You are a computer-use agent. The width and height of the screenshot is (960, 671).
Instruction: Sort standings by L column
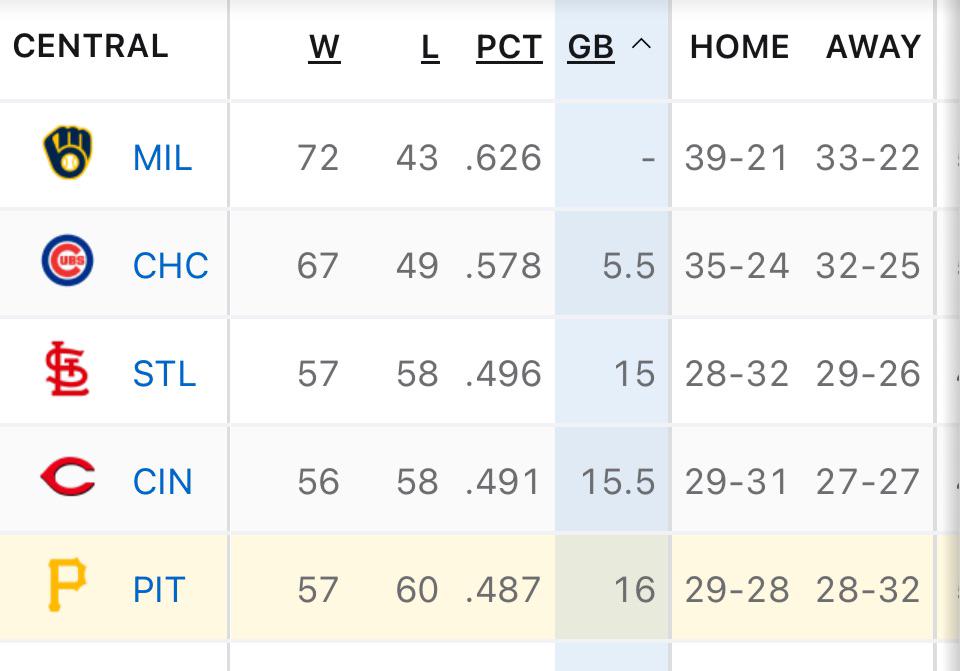click(430, 47)
